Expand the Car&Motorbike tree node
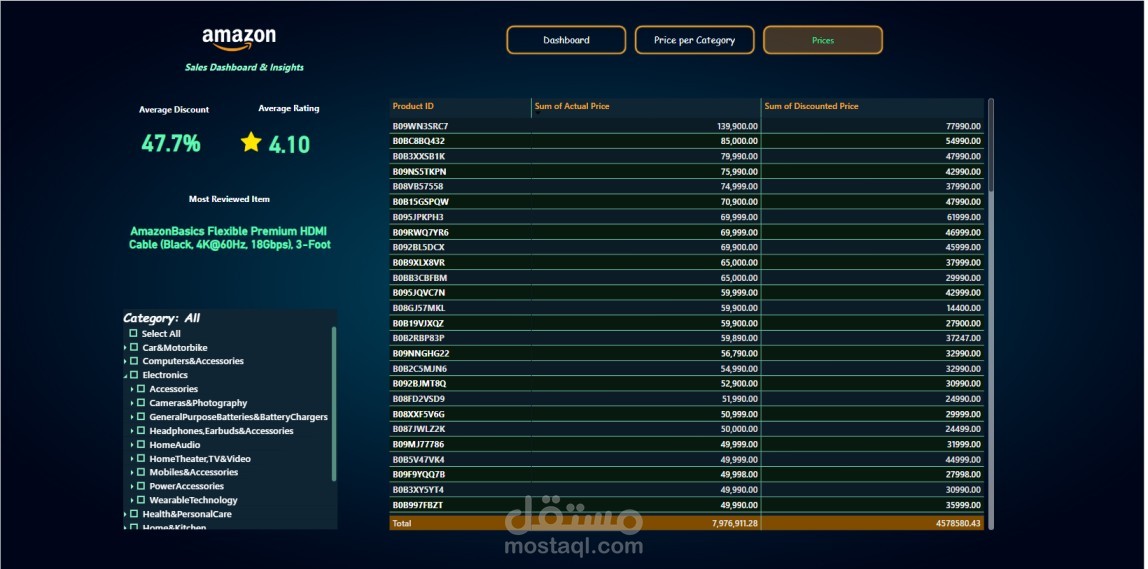The width and height of the screenshot is (1148, 569). pyautogui.click(x=125, y=348)
